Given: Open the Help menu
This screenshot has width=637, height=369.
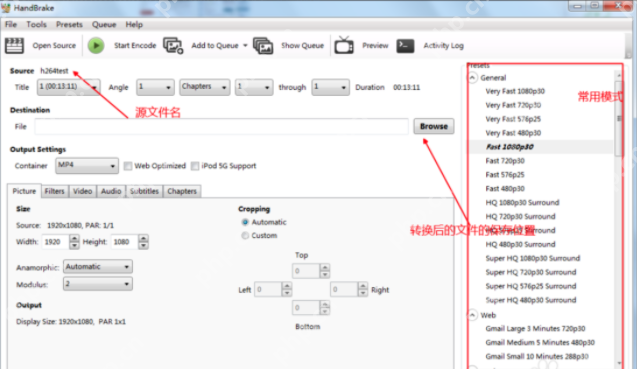Looking at the screenshot, I should click(x=134, y=24).
